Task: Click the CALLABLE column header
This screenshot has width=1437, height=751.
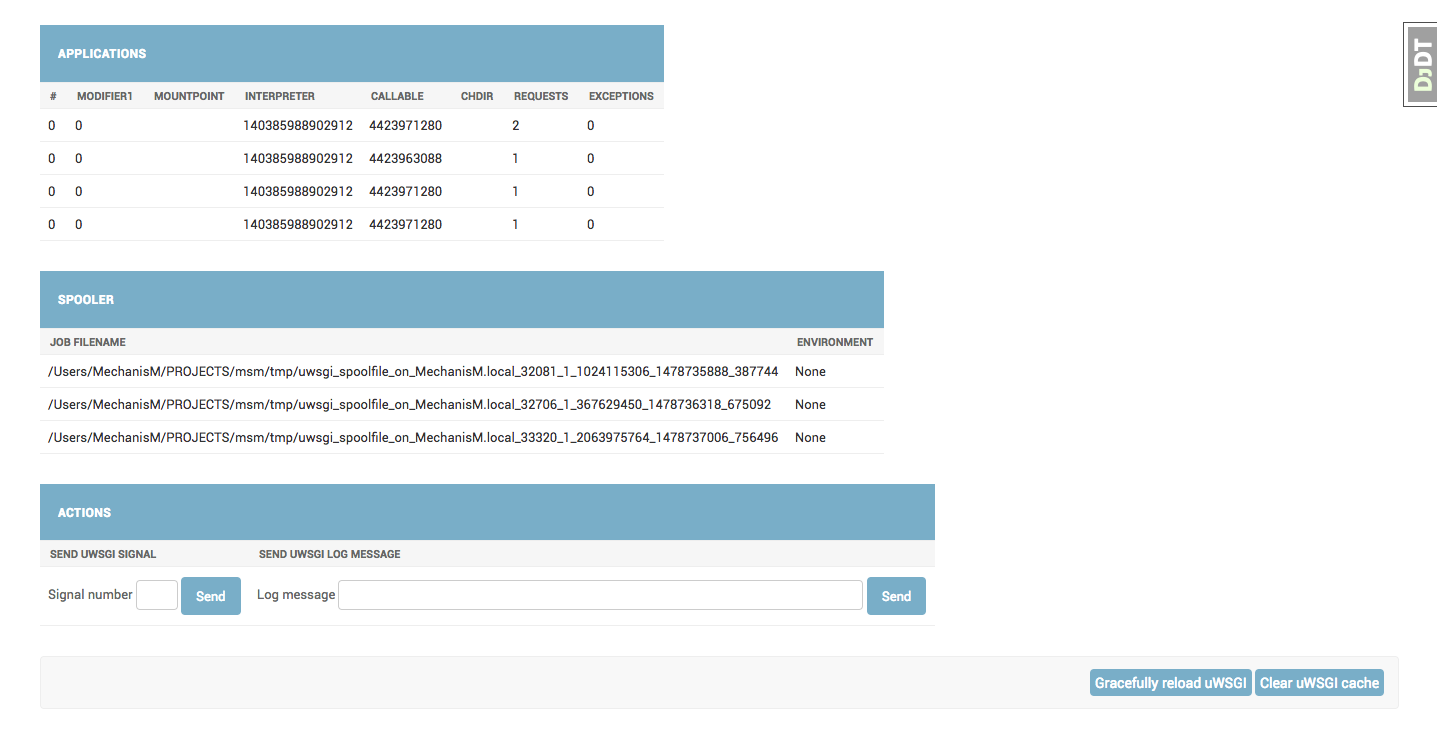Action: (x=397, y=97)
